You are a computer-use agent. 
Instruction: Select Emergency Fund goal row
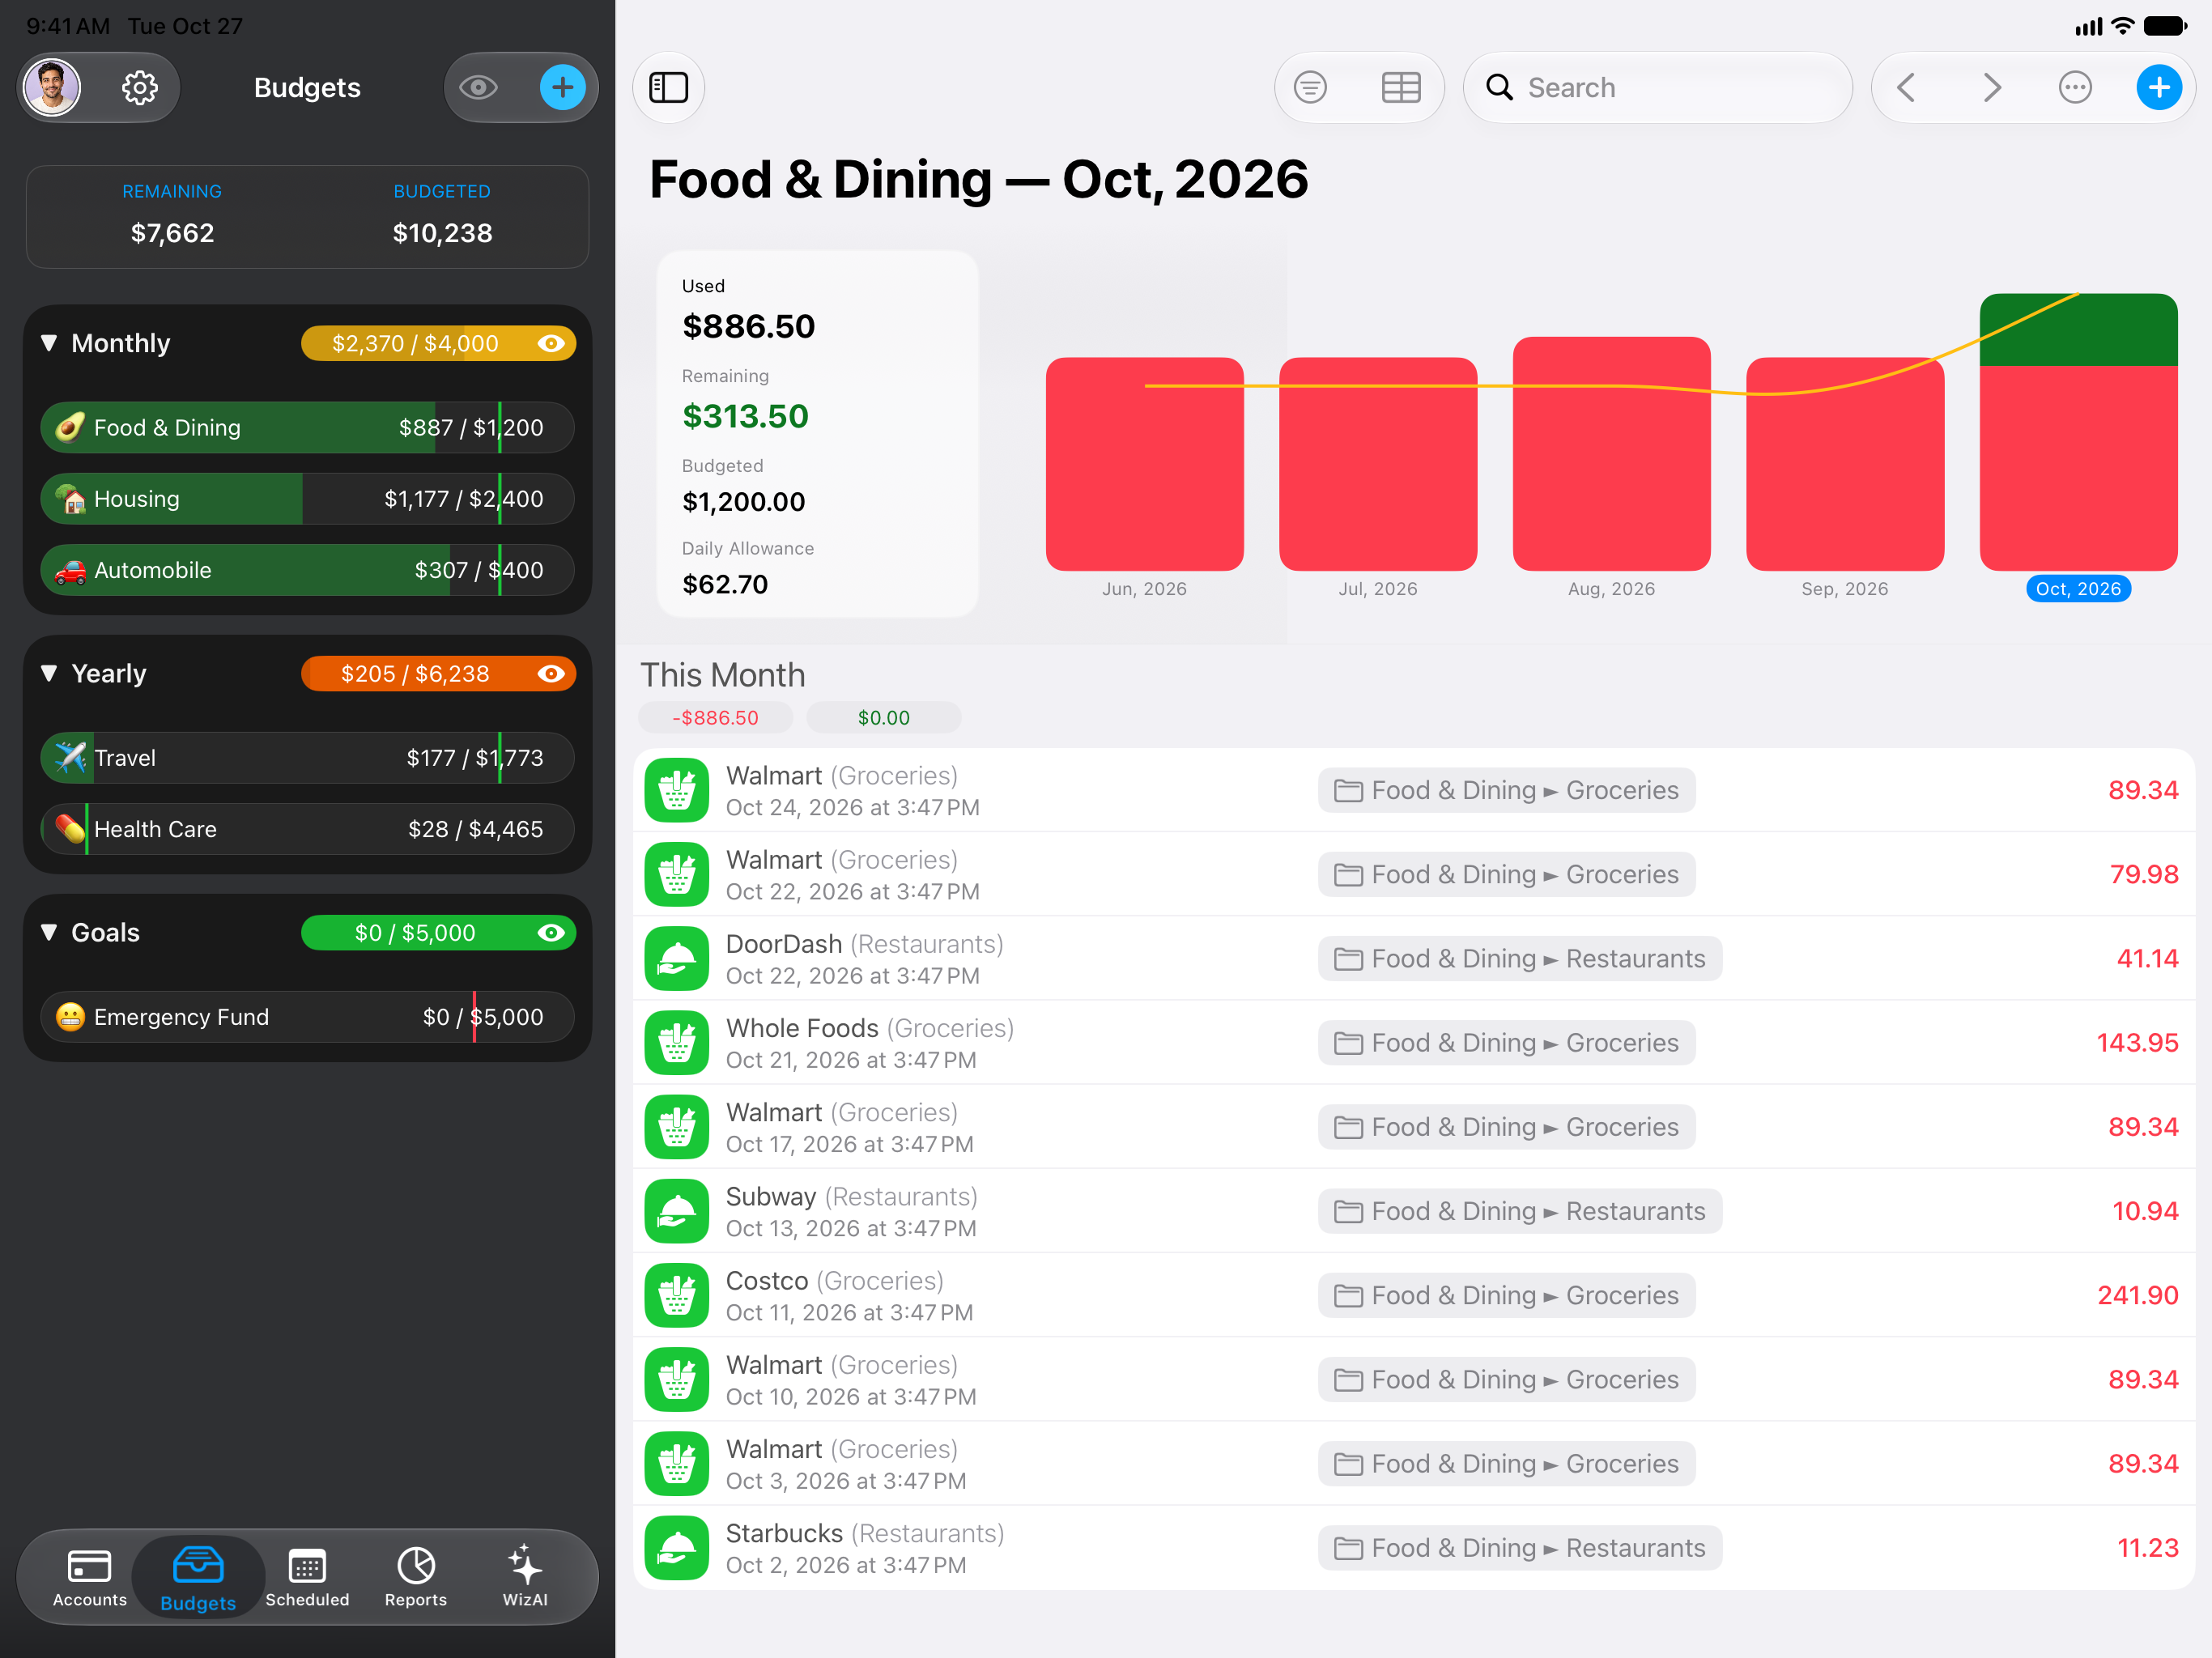pos(307,1017)
